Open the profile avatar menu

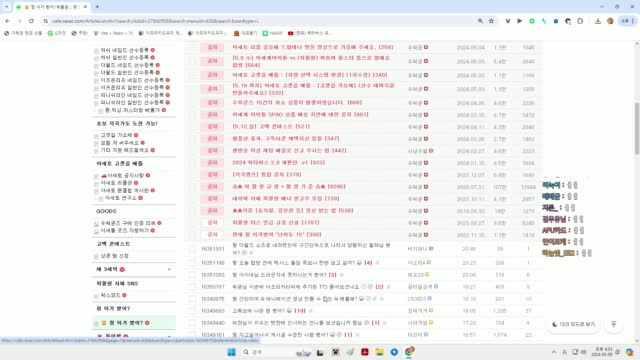pyautogui.click(x=610, y=21)
